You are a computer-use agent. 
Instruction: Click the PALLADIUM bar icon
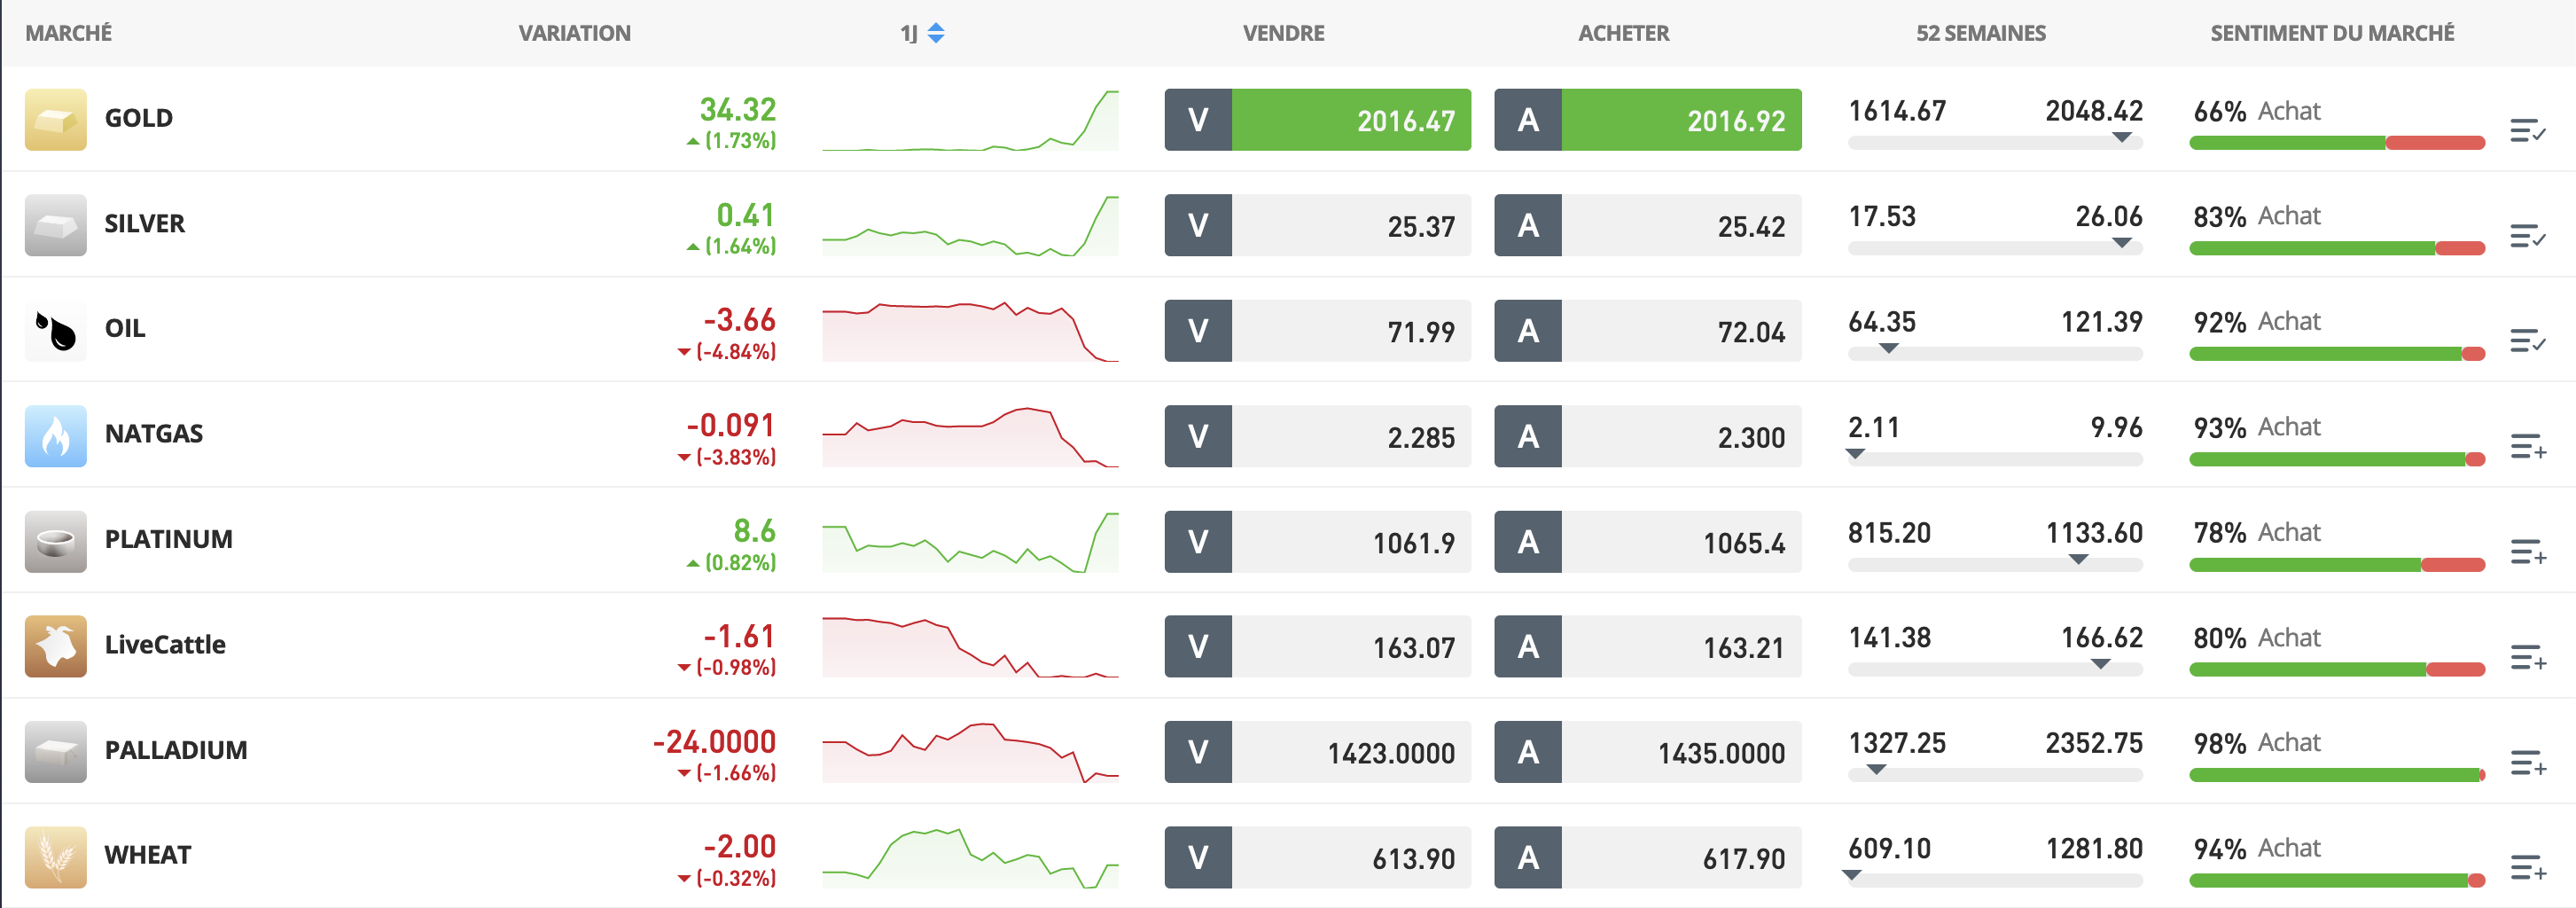[55, 752]
